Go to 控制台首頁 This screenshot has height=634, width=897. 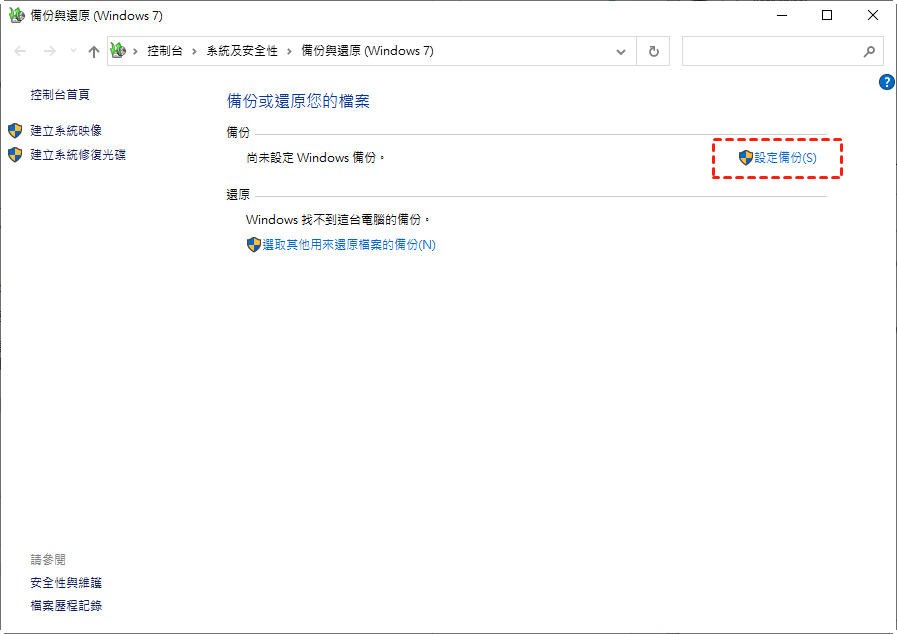(x=60, y=94)
